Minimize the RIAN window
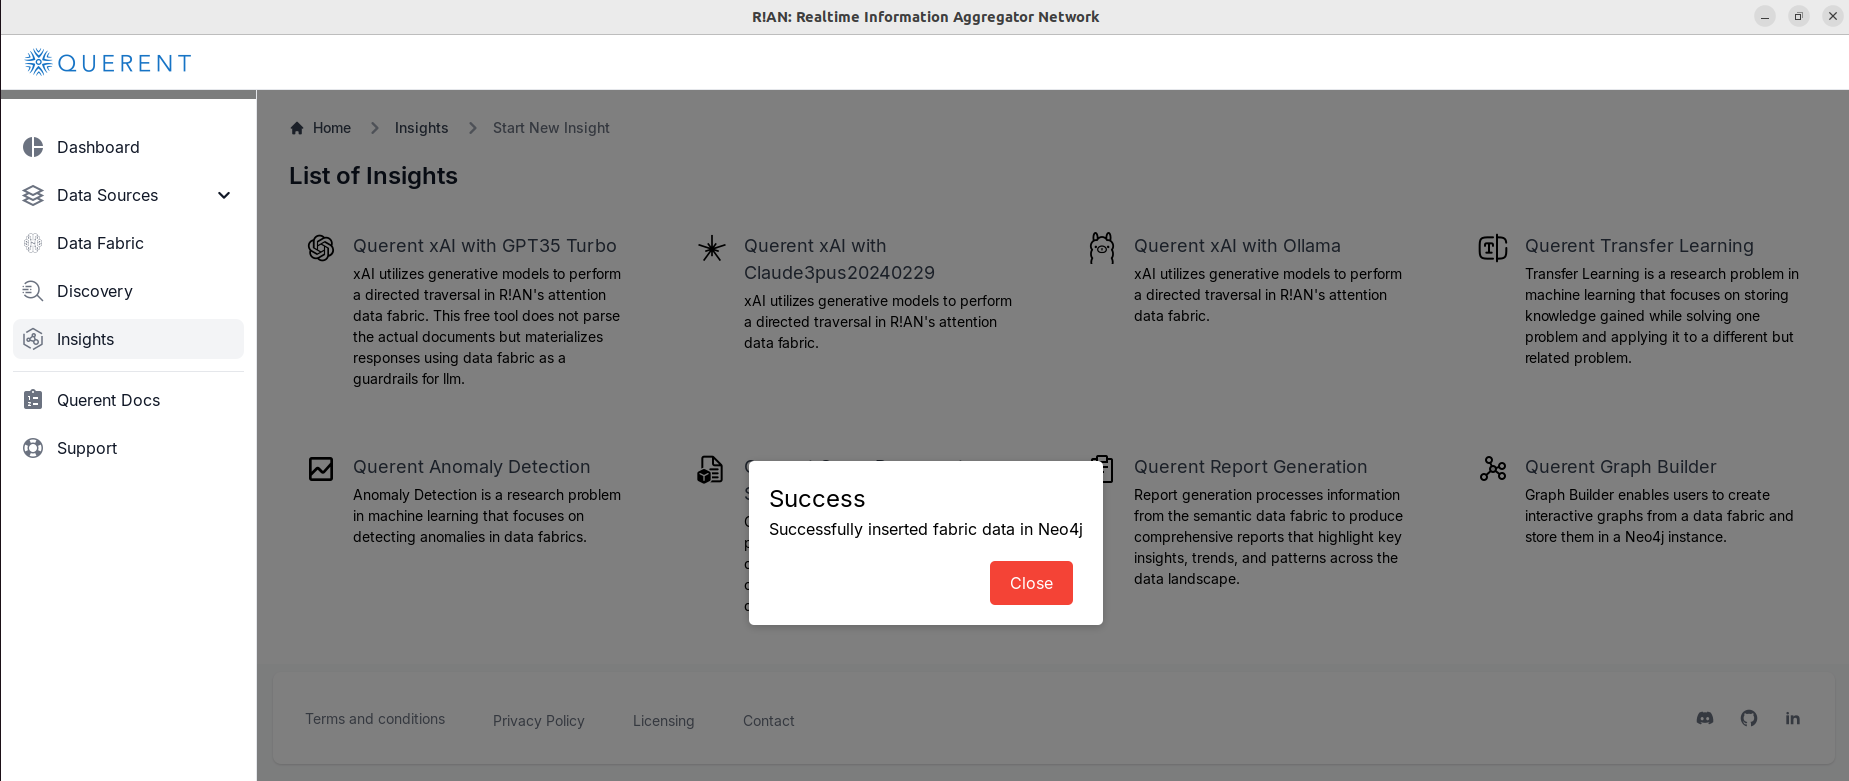1849x781 pixels. (x=1765, y=16)
